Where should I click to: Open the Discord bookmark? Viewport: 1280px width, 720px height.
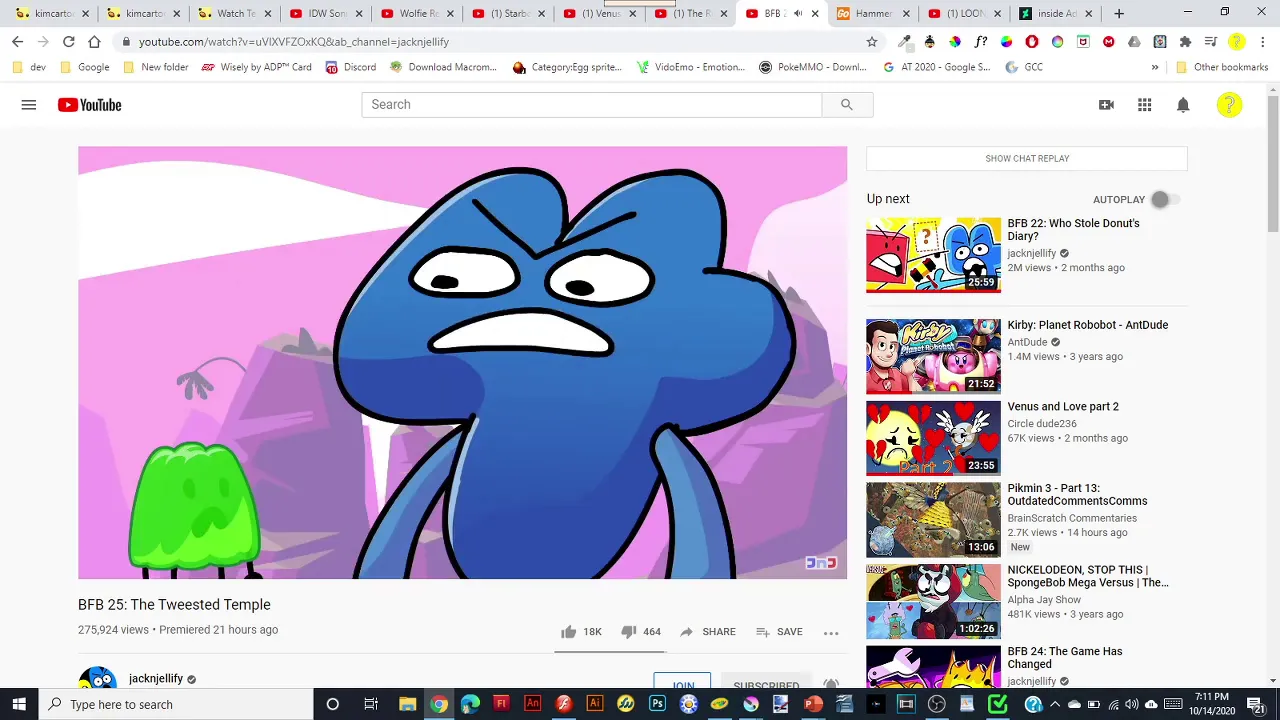pos(350,67)
